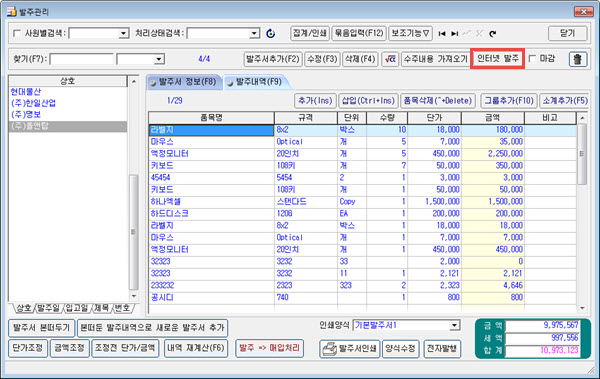
Task: Select the 하드디스크 item row
Action: coord(362,213)
